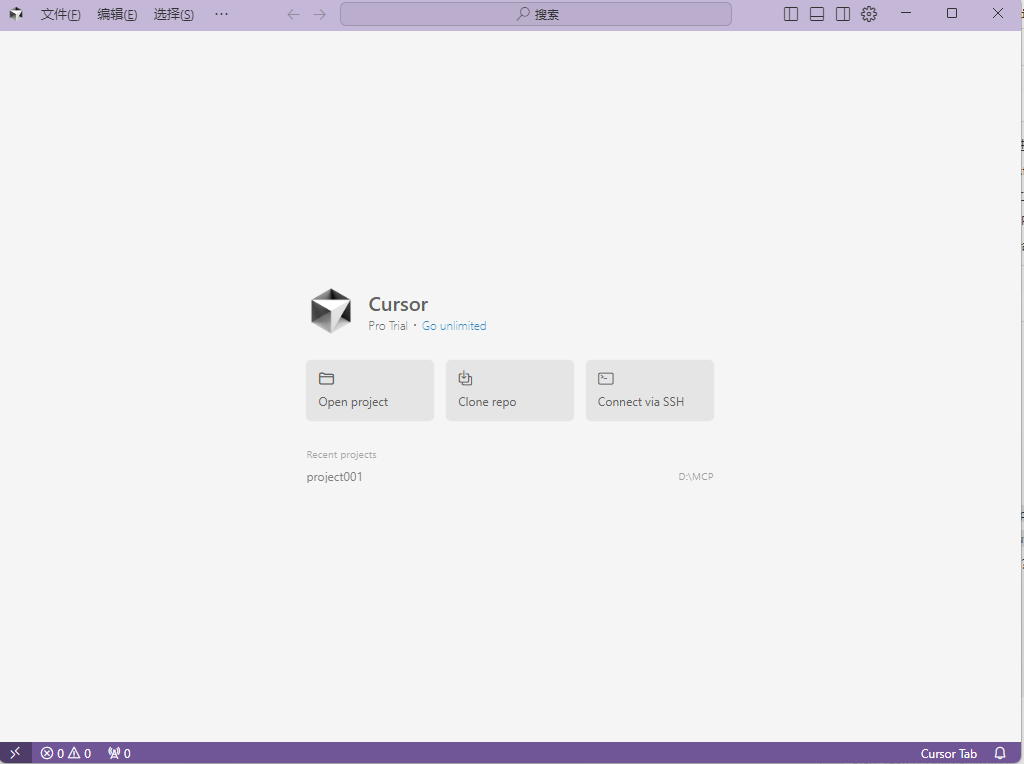Go back with the left arrow
The width and height of the screenshot is (1024, 764).
(293, 14)
